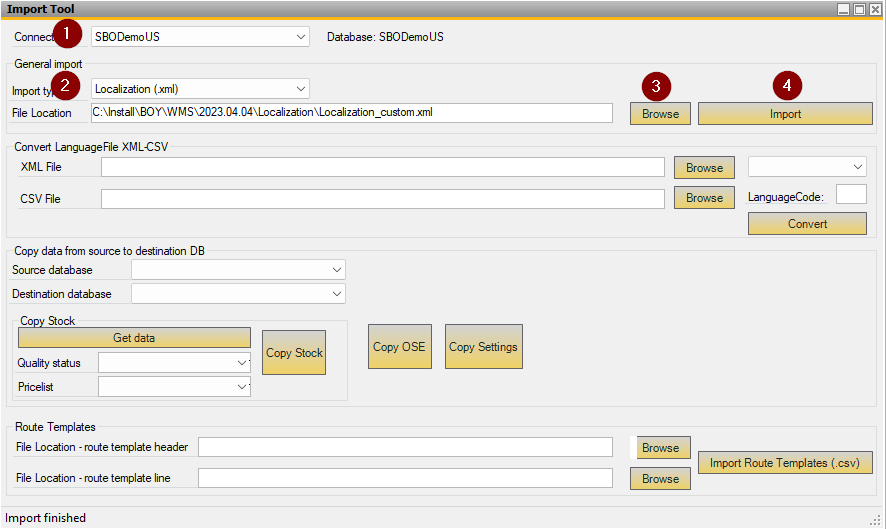The height and width of the screenshot is (529, 886).
Task: Click the XML File input field
Action: click(383, 167)
